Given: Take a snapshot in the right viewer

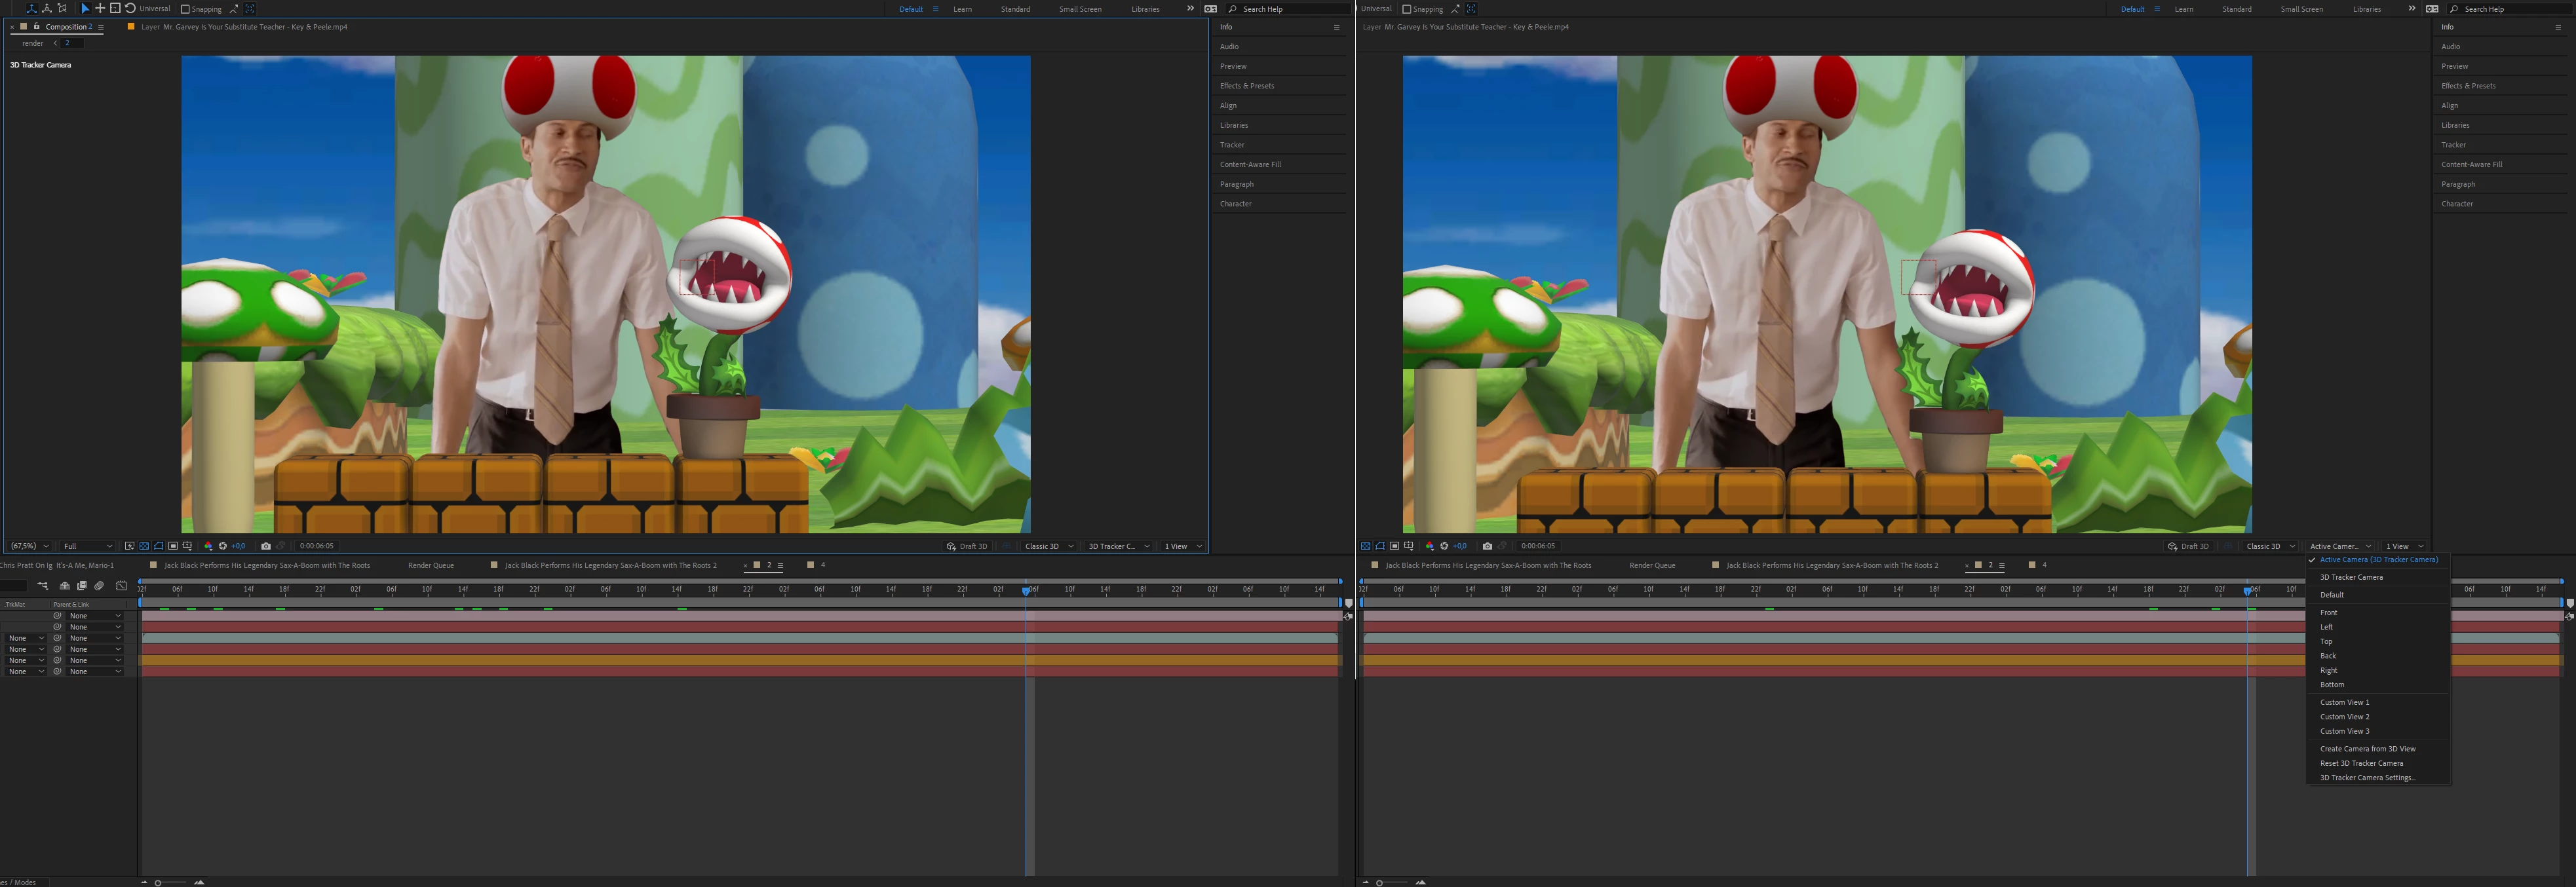Looking at the screenshot, I should pyautogui.click(x=1487, y=546).
